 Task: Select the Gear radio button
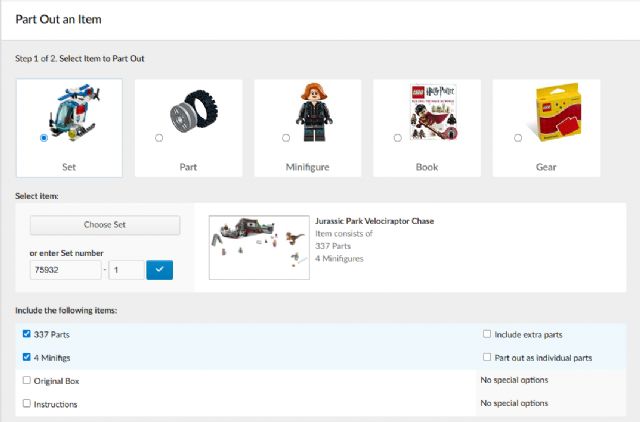click(x=517, y=138)
